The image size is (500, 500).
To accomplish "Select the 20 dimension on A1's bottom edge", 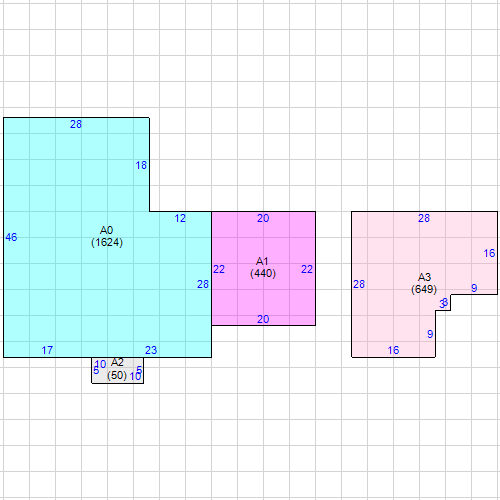I will pyautogui.click(x=263, y=319).
